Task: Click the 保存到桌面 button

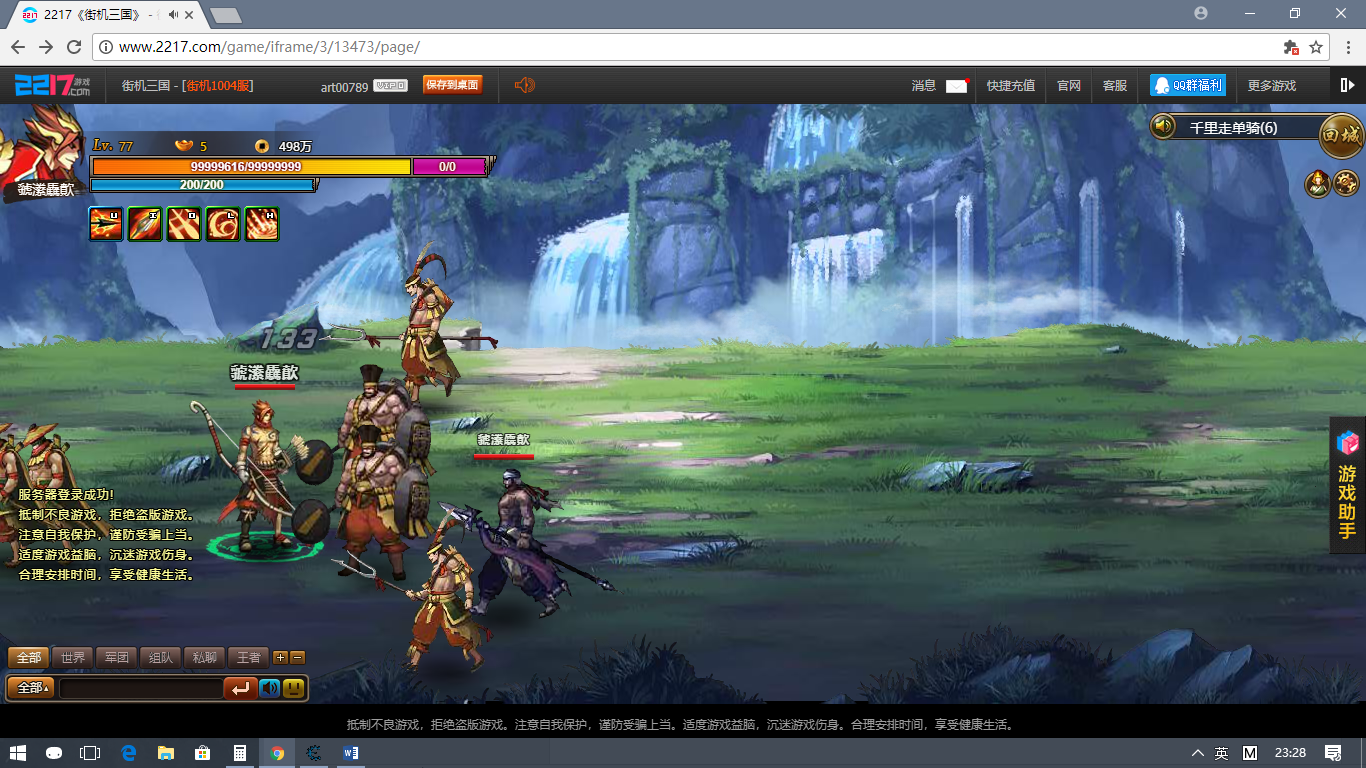Action: pos(453,85)
